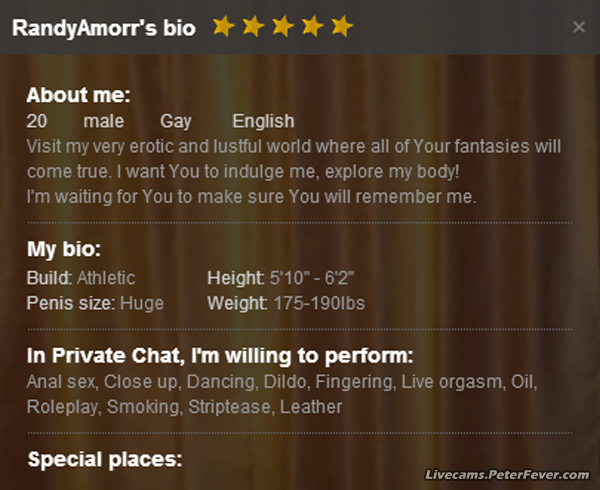Select the "My bio:" section heading
This screenshot has width=600, height=490.
[x=64, y=250]
